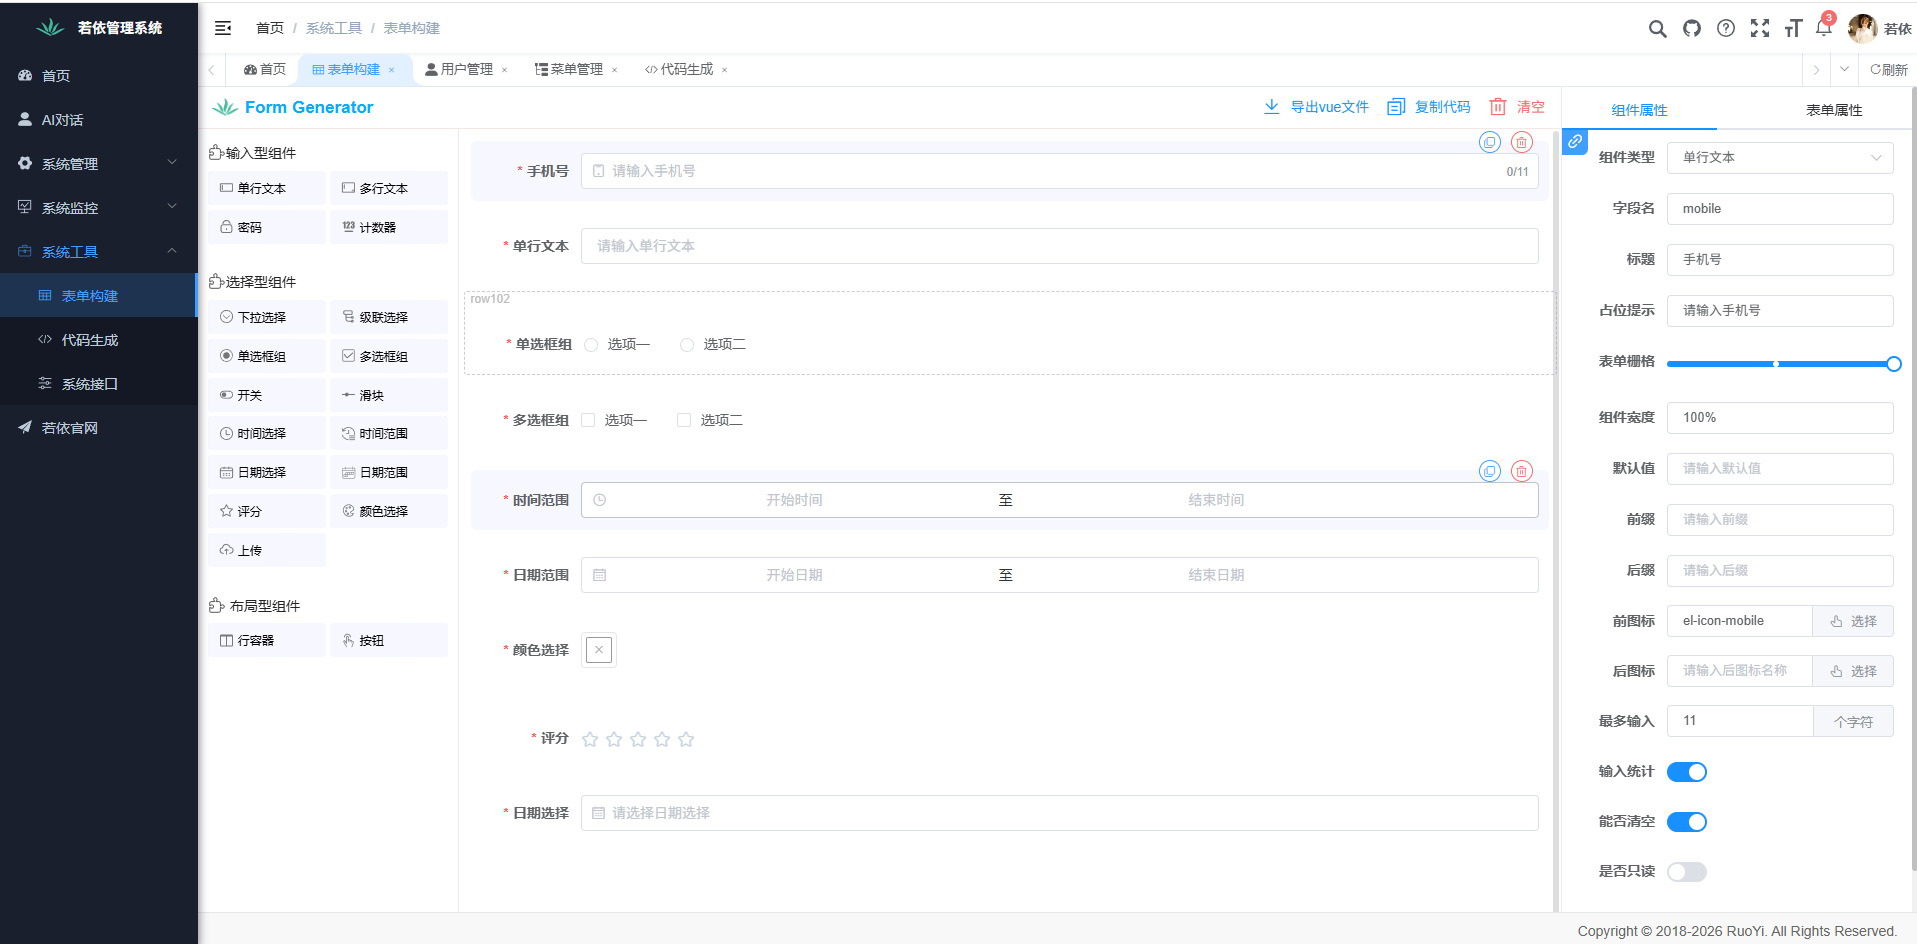Click the 默认值 input field
The image size is (1917, 944).
pos(1780,468)
